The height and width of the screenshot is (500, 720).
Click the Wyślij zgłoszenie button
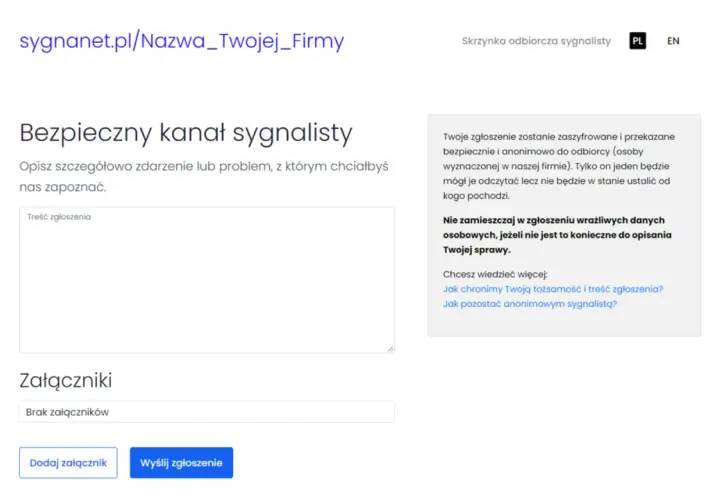point(181,463)
